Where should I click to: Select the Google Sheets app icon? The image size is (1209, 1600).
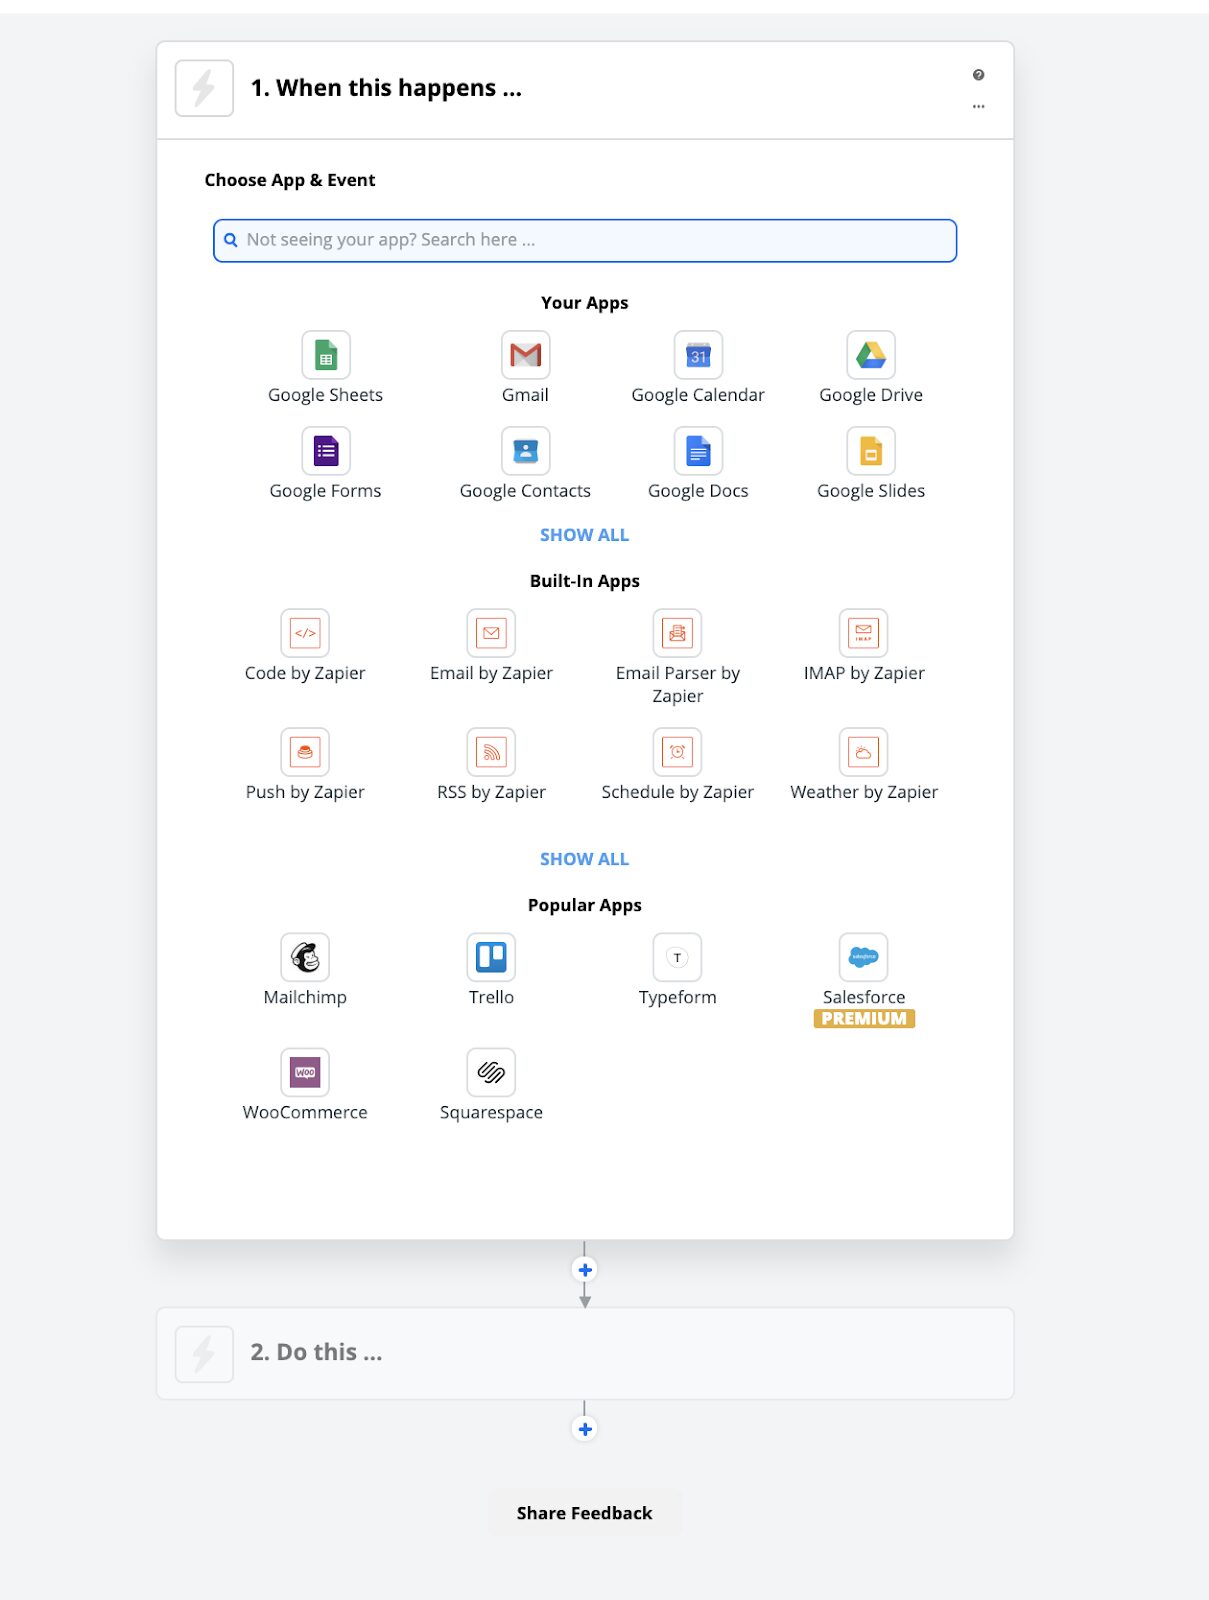point(326,355)
